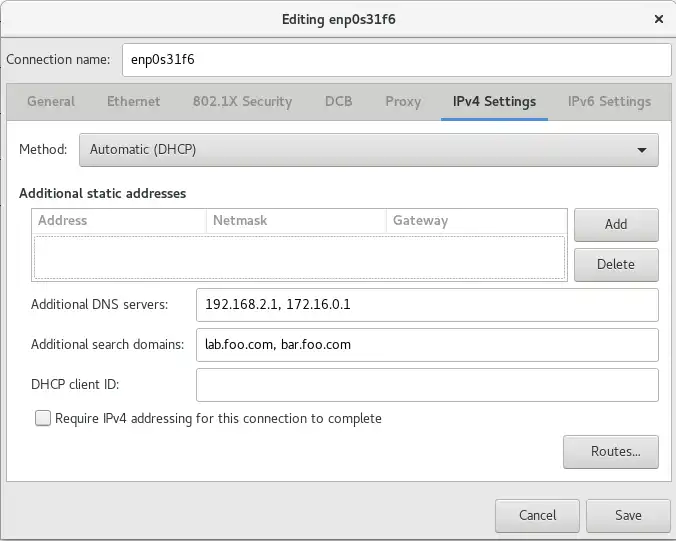Viewport: 676px width, 541px height.
Task: Focus the Additional DNS servers field
Action: coord(427,304)
